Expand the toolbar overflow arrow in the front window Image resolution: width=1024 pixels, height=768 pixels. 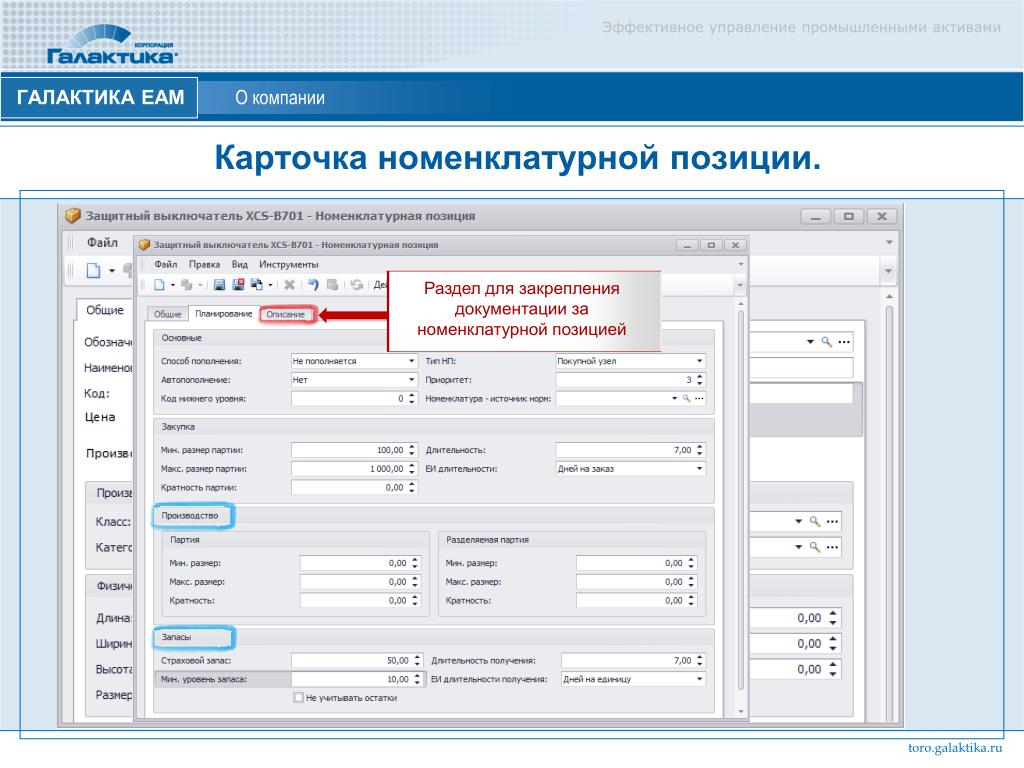tap(740, 285)
